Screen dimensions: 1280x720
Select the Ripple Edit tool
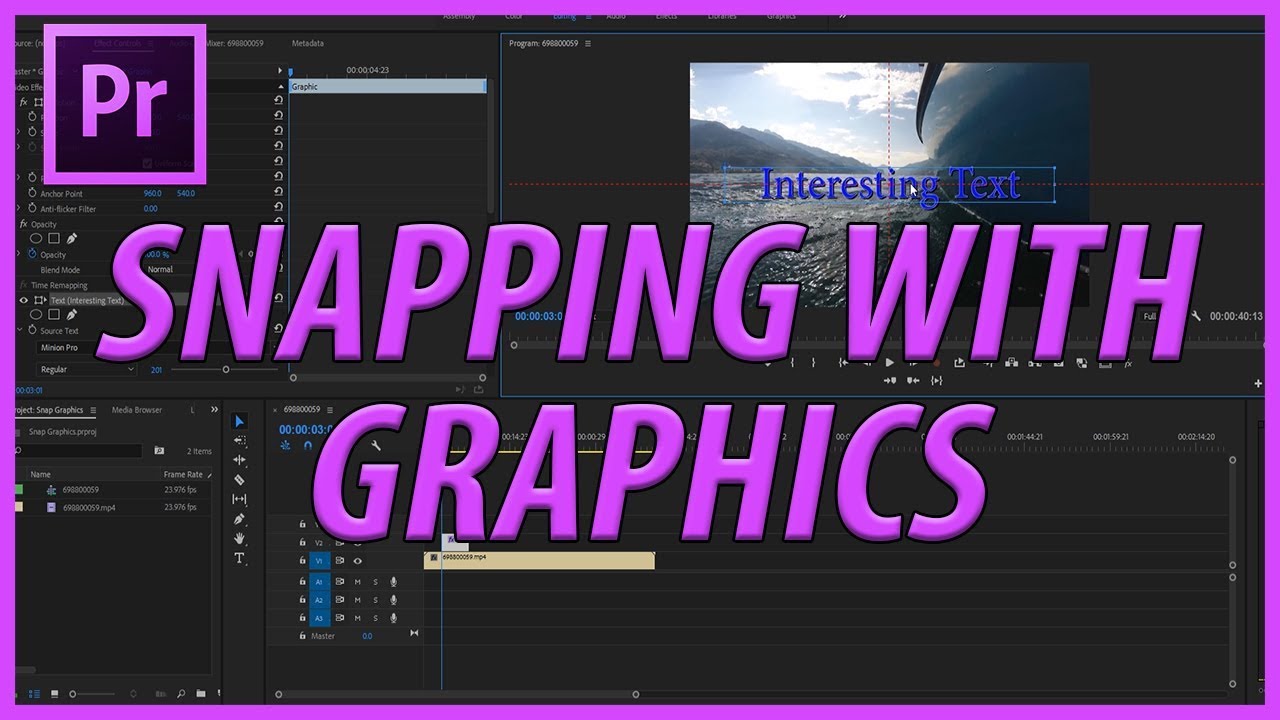[238, 457]
